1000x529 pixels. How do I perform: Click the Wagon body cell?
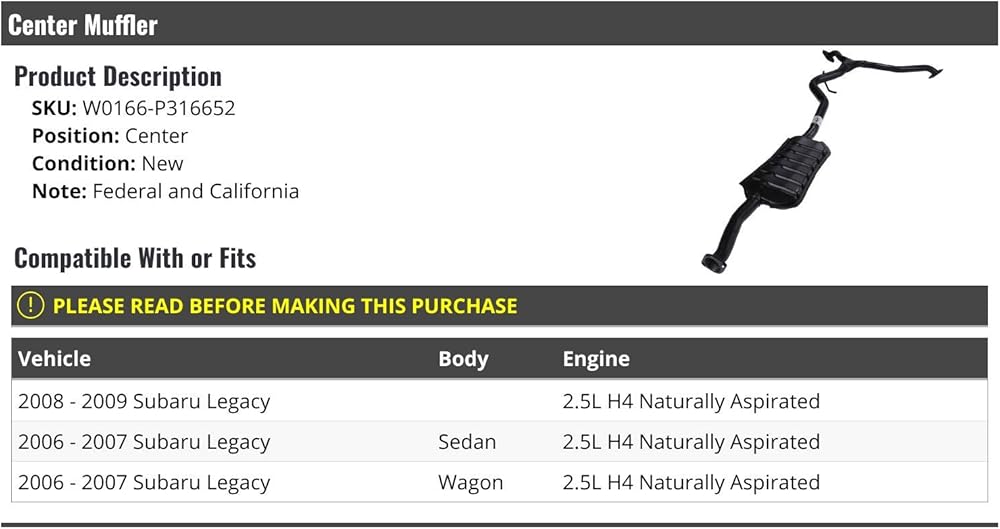(x=471, y=482)
